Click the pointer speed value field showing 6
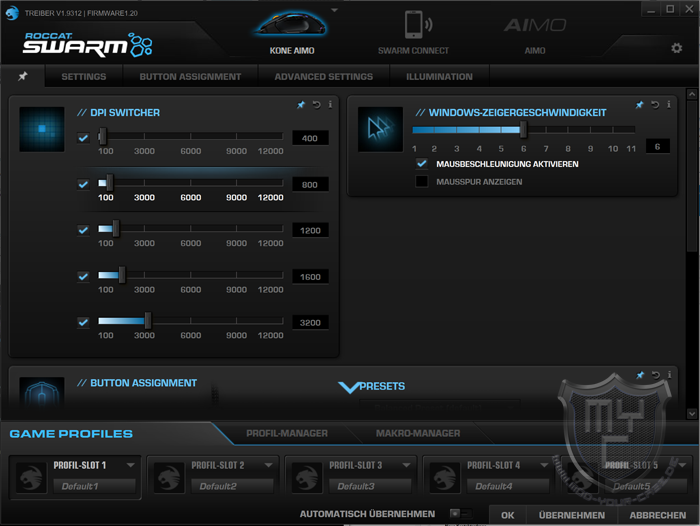This screenshot has height=526, width=700. click(x=658, y=146)
